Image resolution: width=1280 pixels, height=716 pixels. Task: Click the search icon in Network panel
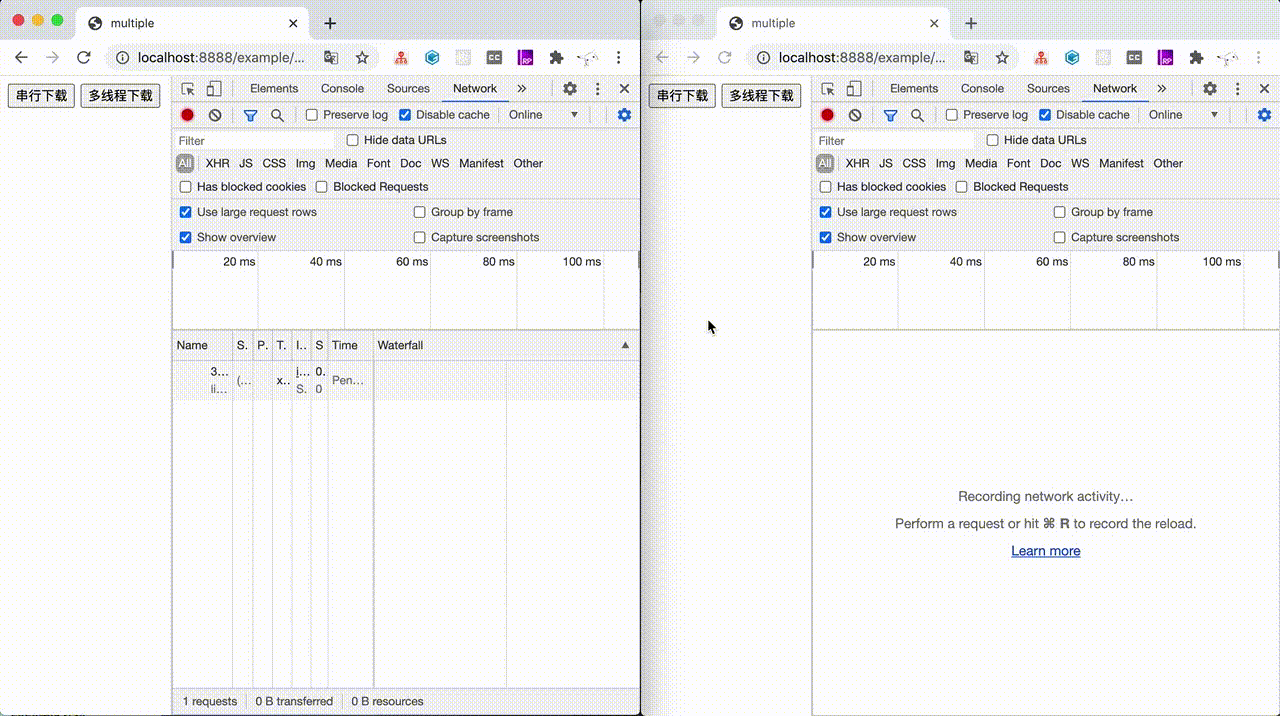click(x=278, y=115)
